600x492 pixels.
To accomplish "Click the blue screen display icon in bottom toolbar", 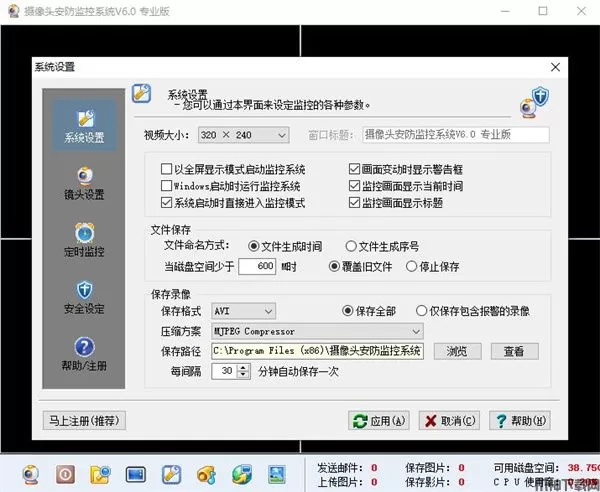I will [136, 475].
